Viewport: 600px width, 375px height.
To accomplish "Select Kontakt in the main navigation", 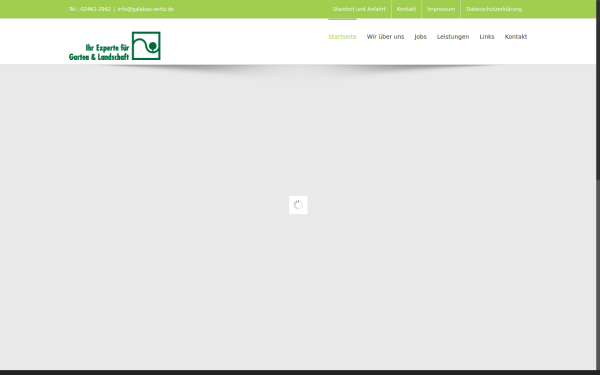I will click(516, 37).
